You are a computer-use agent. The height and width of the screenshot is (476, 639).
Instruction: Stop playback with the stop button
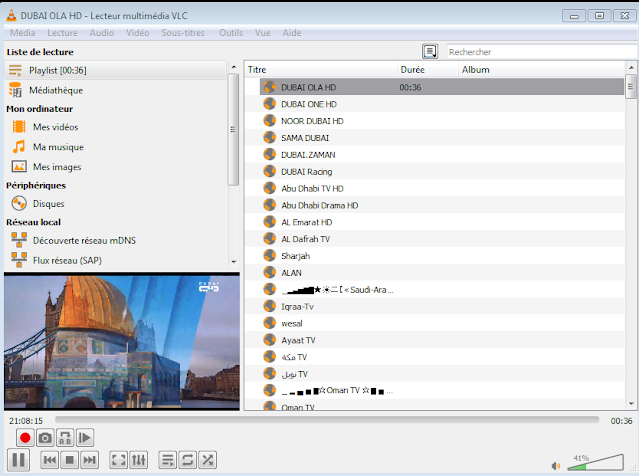tap(70, 460)
